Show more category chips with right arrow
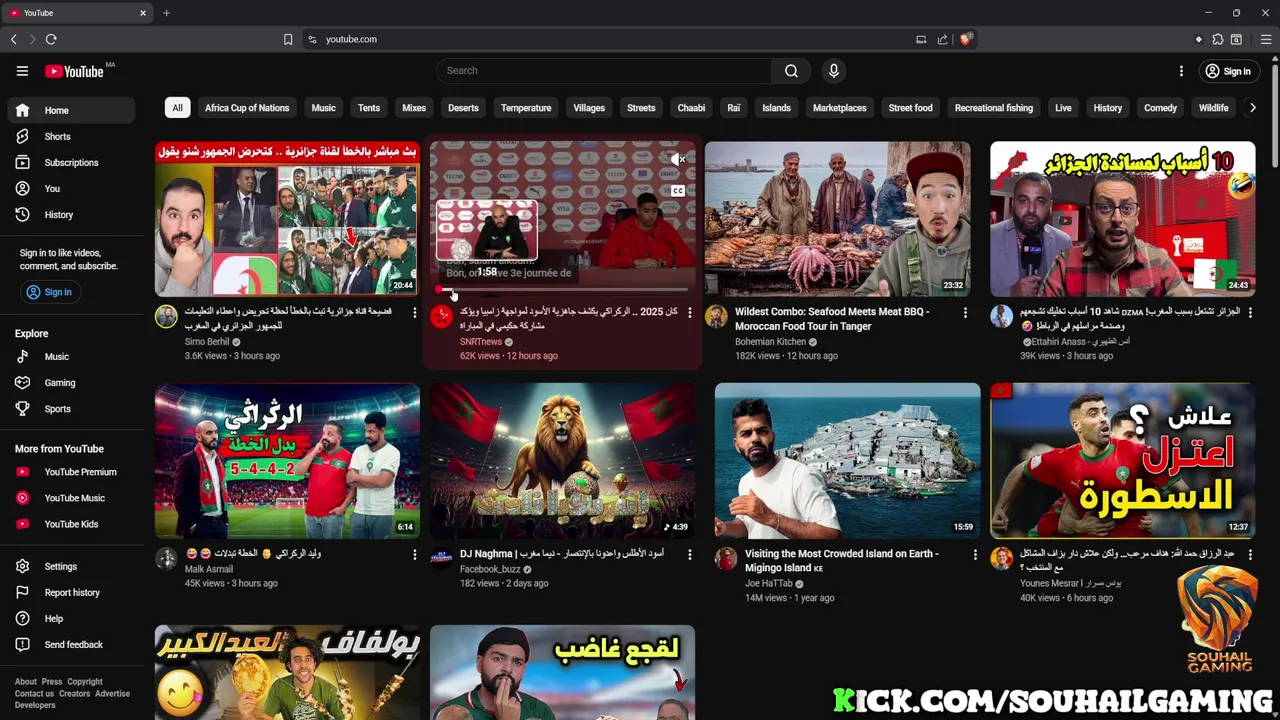Viewport: 1280px width, 720px height. (x=1252, y=108)
